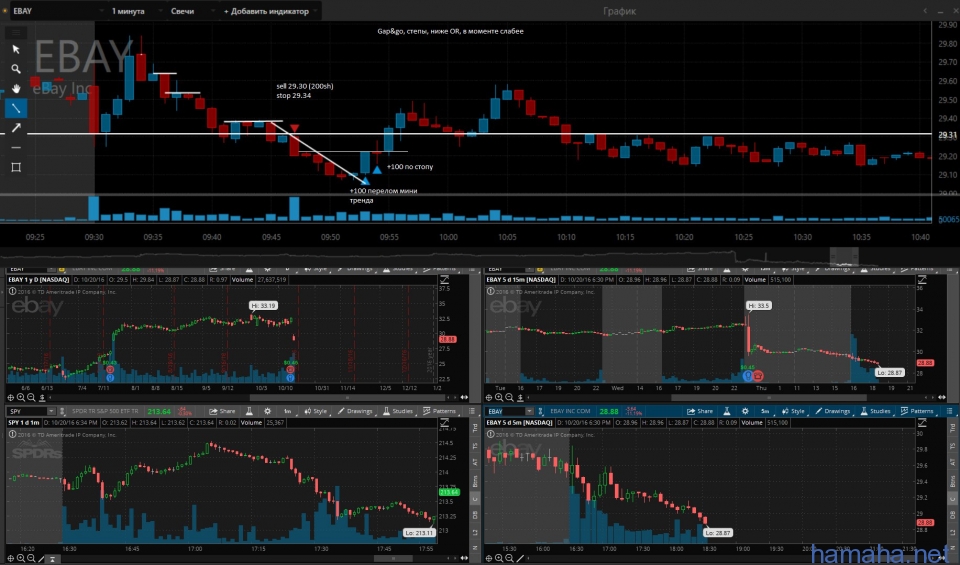Zoom in on the EBAY 5 d 15m chart
This screenshot has width=960, height=565.
(499, 397)
